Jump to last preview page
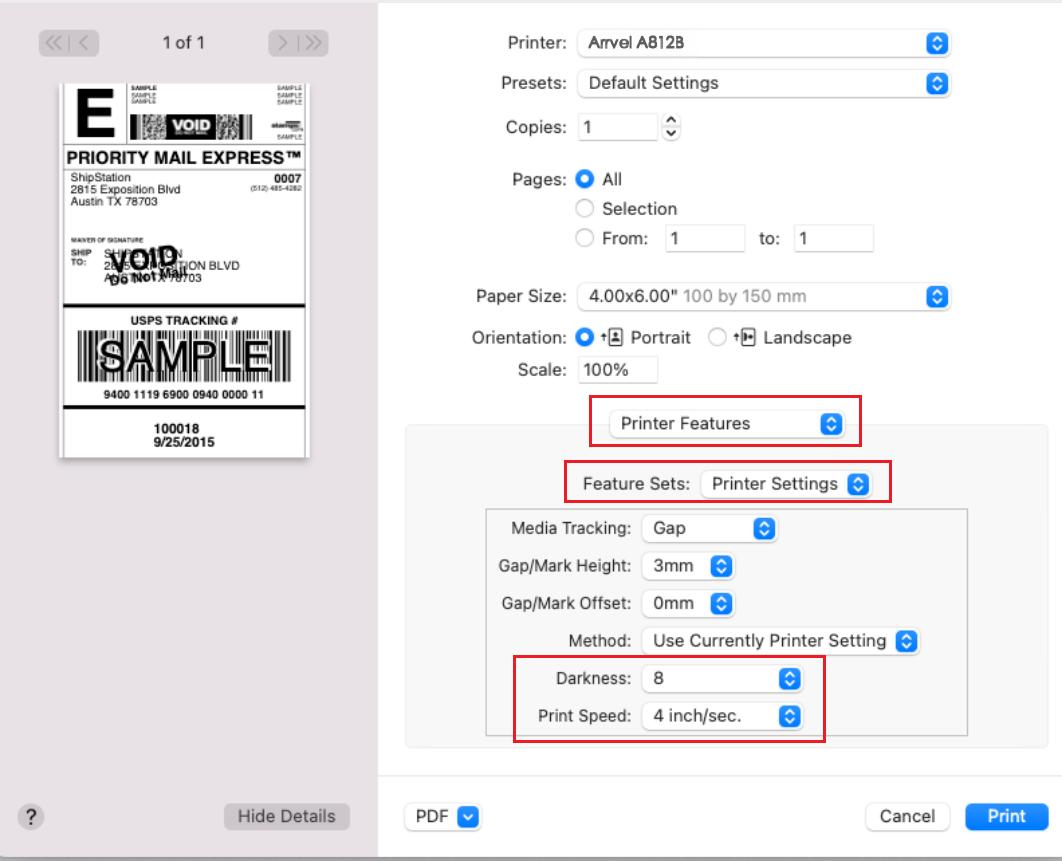Screen dimensions: 1062x861 click(x=314, y=43)
